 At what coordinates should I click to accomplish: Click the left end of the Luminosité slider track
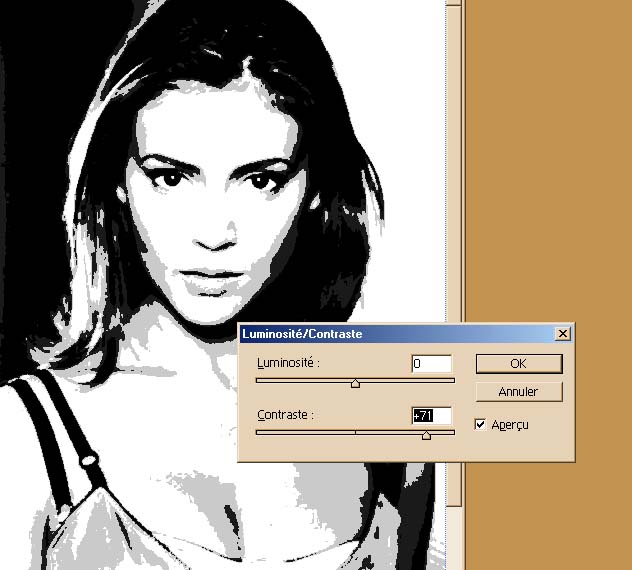[x=259, y=380]
